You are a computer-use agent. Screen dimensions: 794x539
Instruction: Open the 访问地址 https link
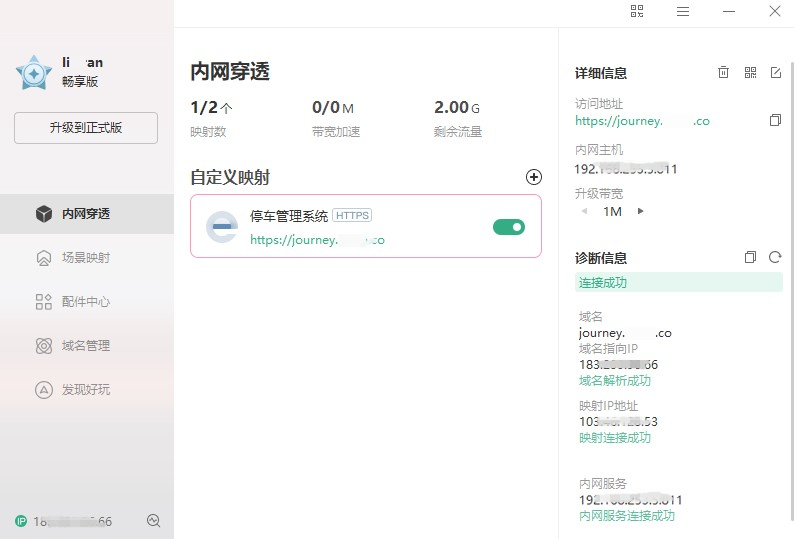(642, 121)
